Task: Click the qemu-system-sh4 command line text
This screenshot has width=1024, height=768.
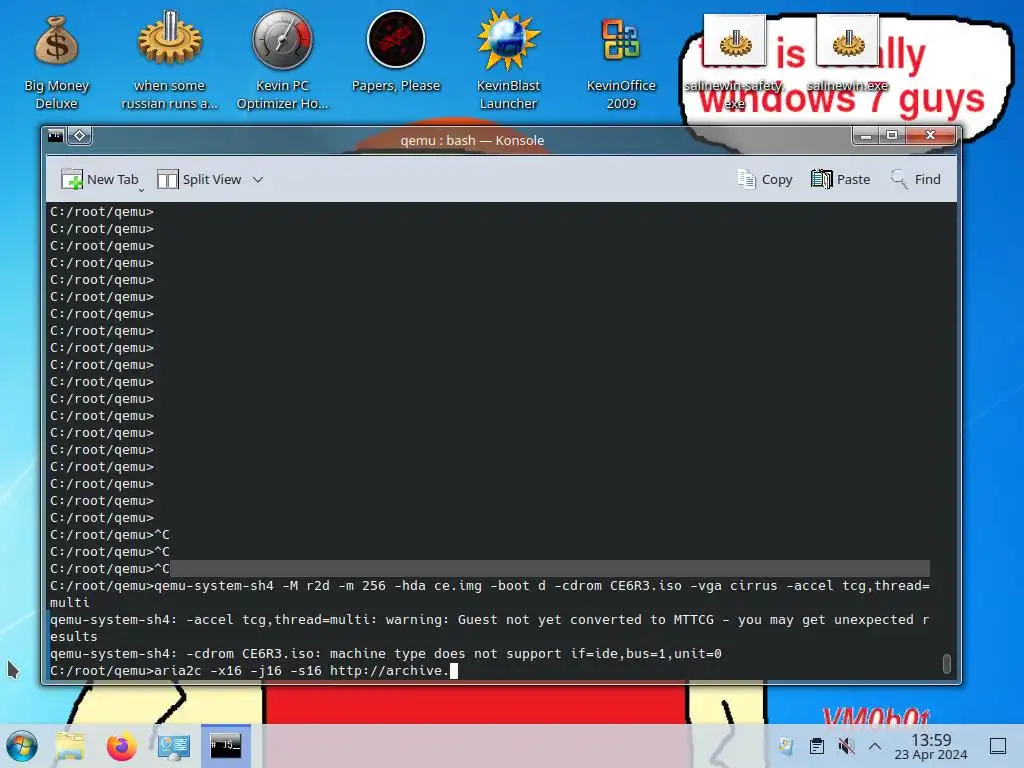Action: coord(490,594)
